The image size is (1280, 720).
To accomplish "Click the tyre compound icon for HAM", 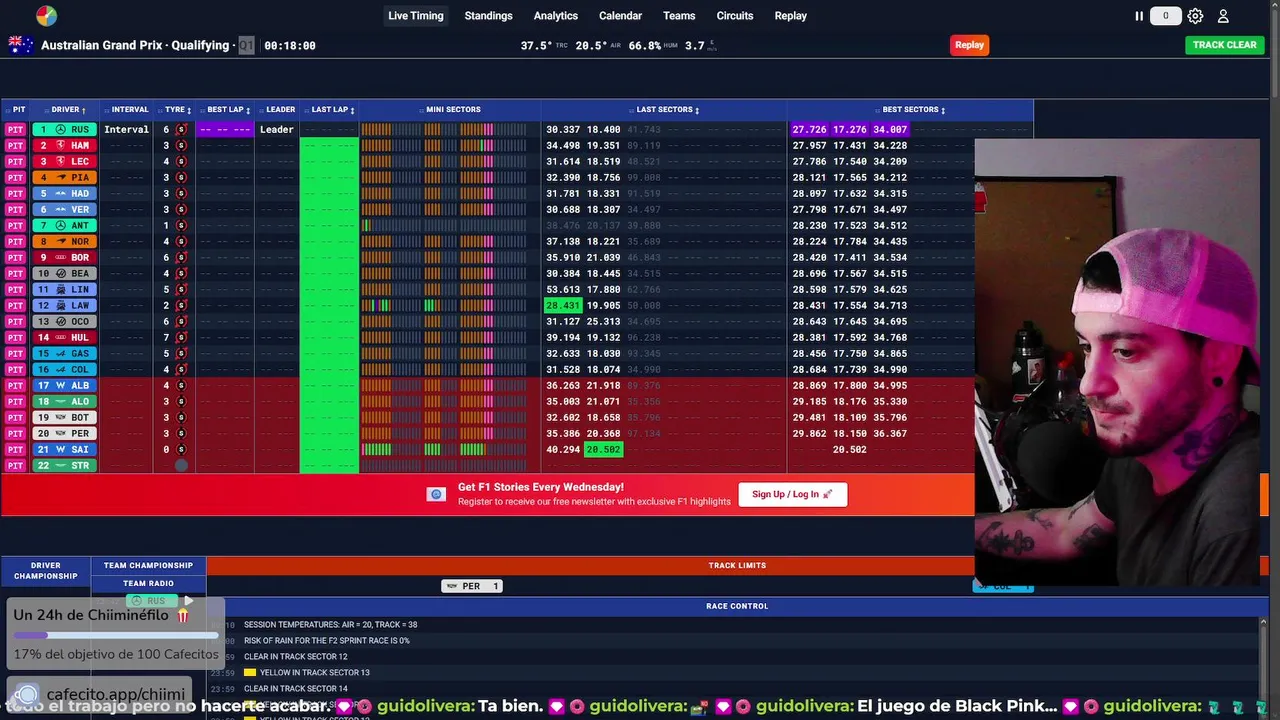I will click(x=181, y=146).
